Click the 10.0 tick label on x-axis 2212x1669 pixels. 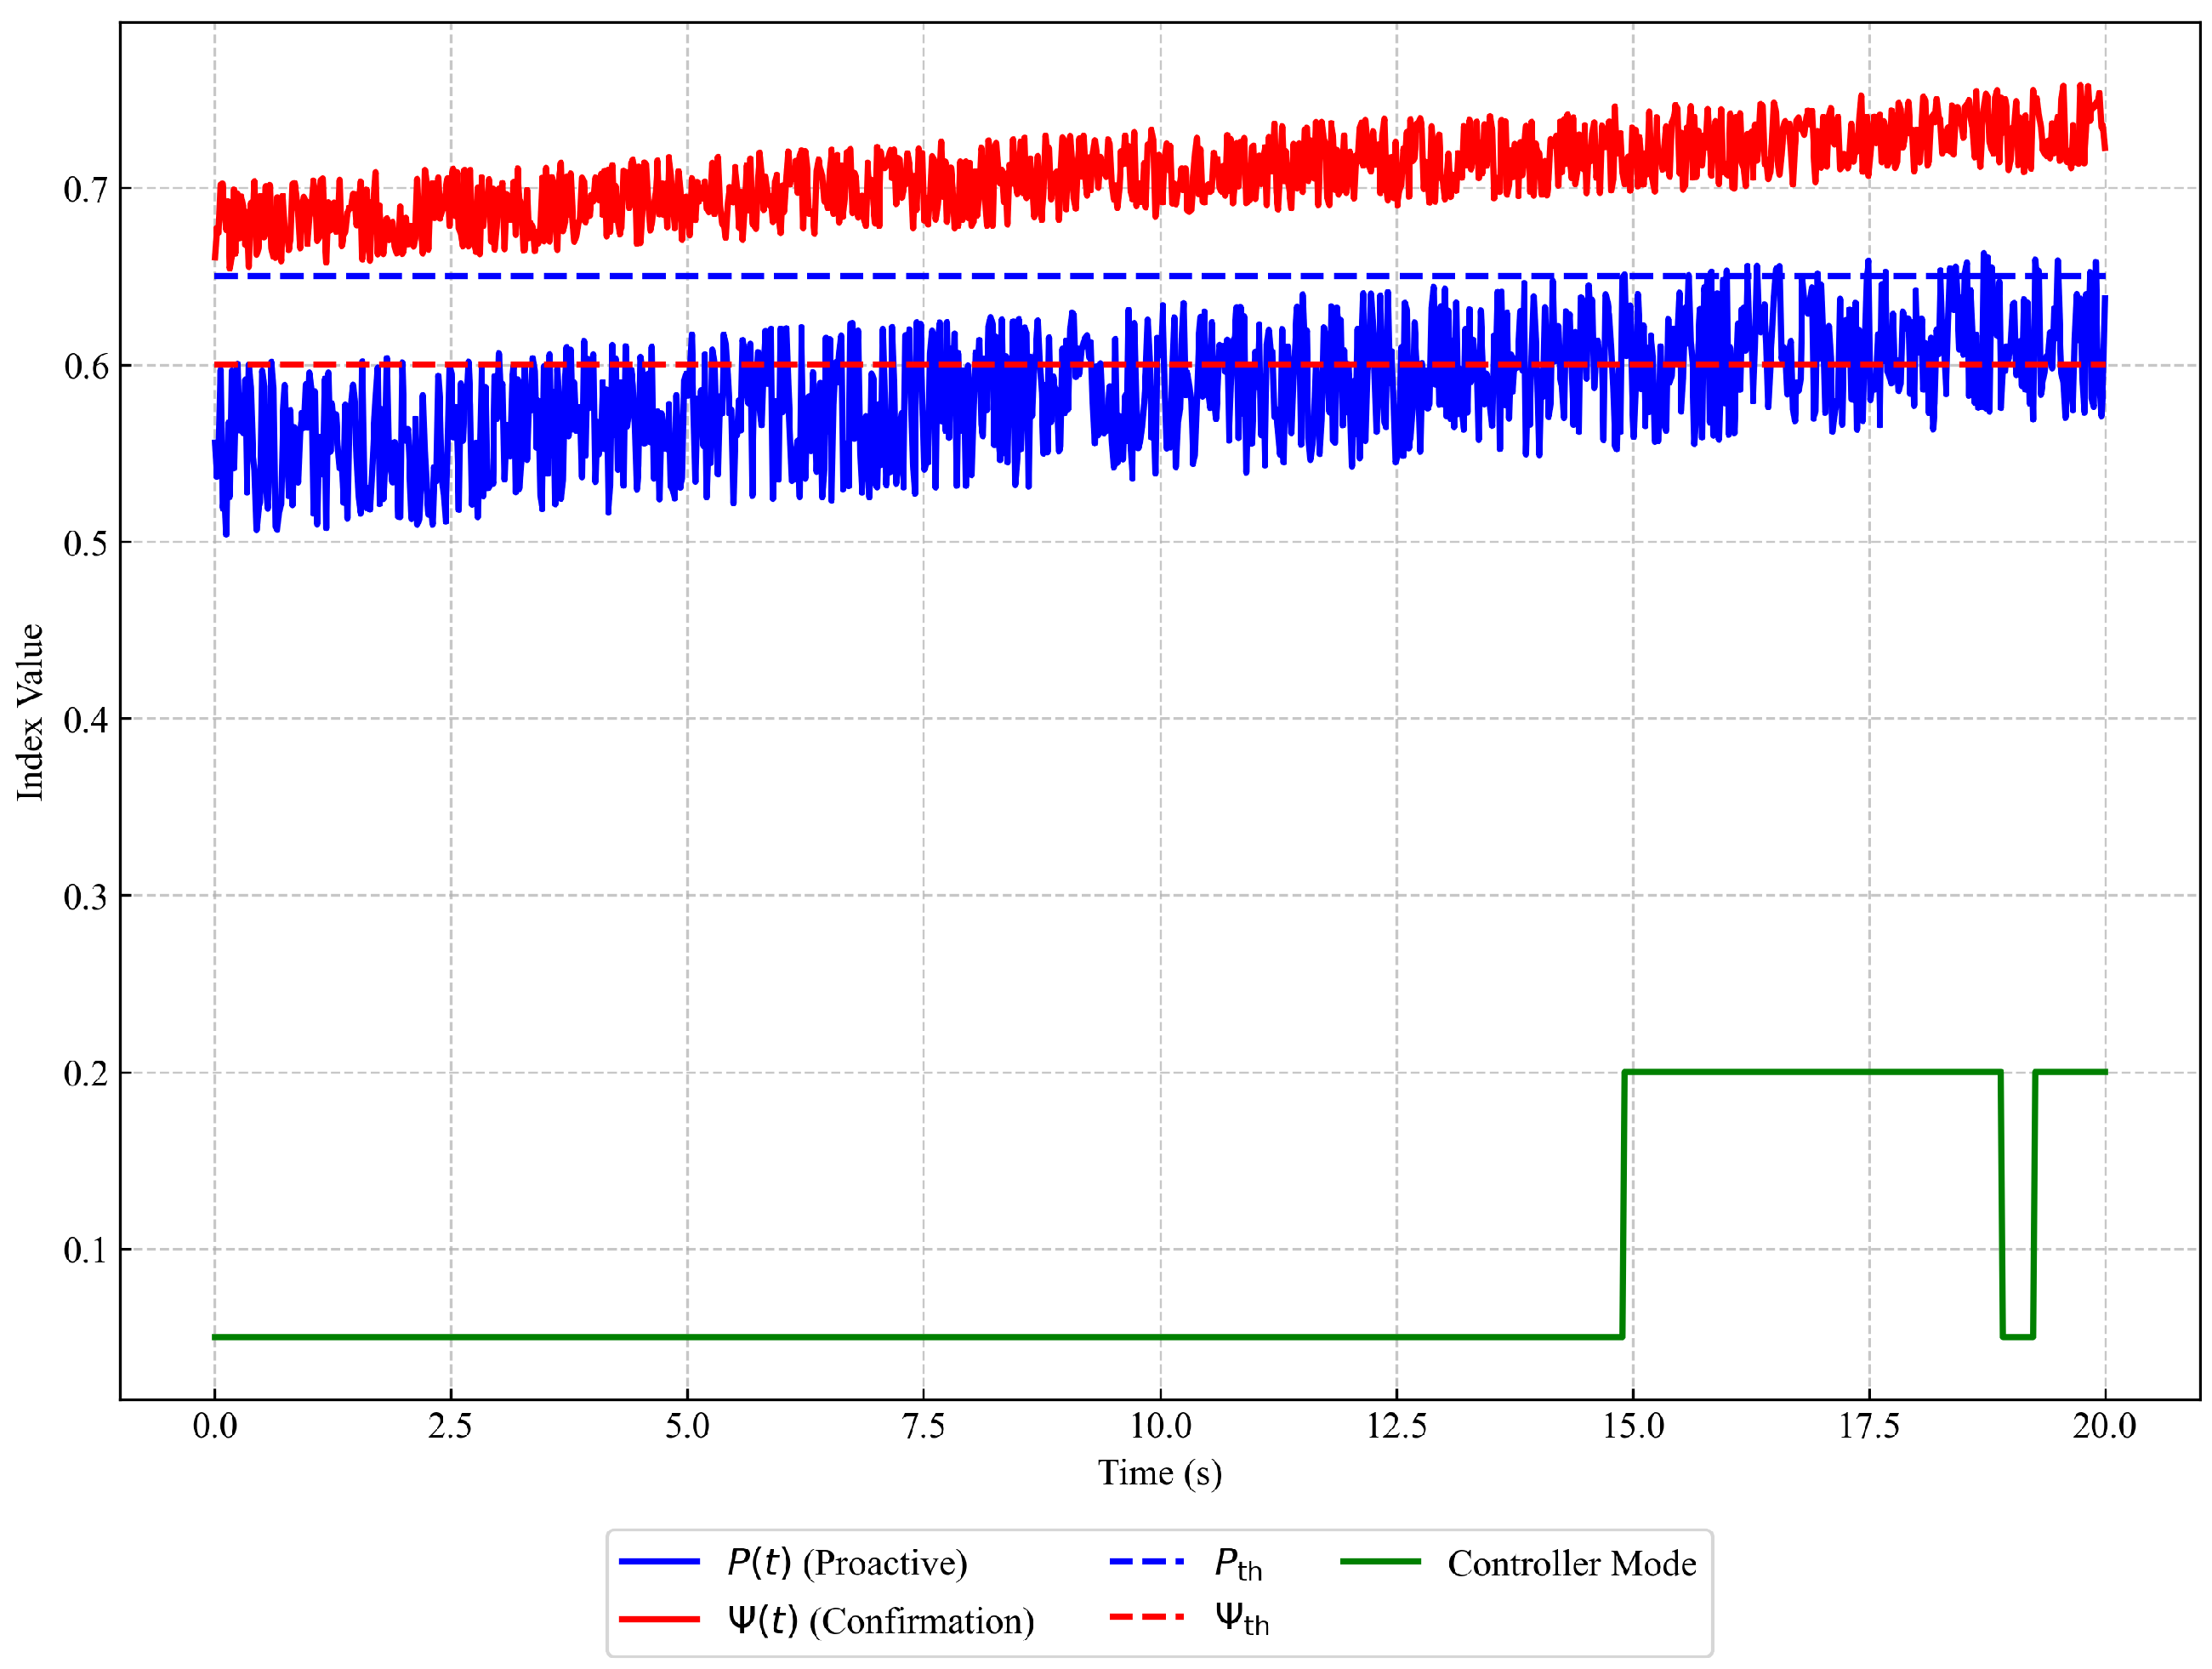pos(1160,1426)
